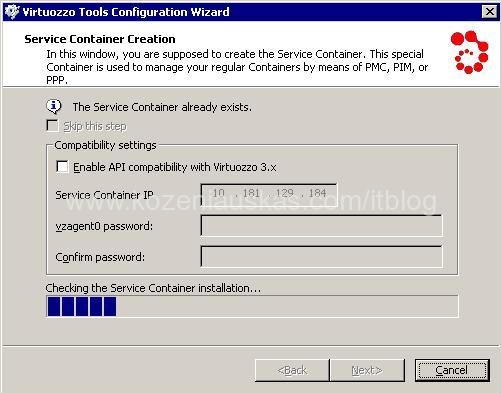501x393 pixels.
Task: Enable API compatibility with Virtuozzo 3.x
Action: (x=62, y=167)
